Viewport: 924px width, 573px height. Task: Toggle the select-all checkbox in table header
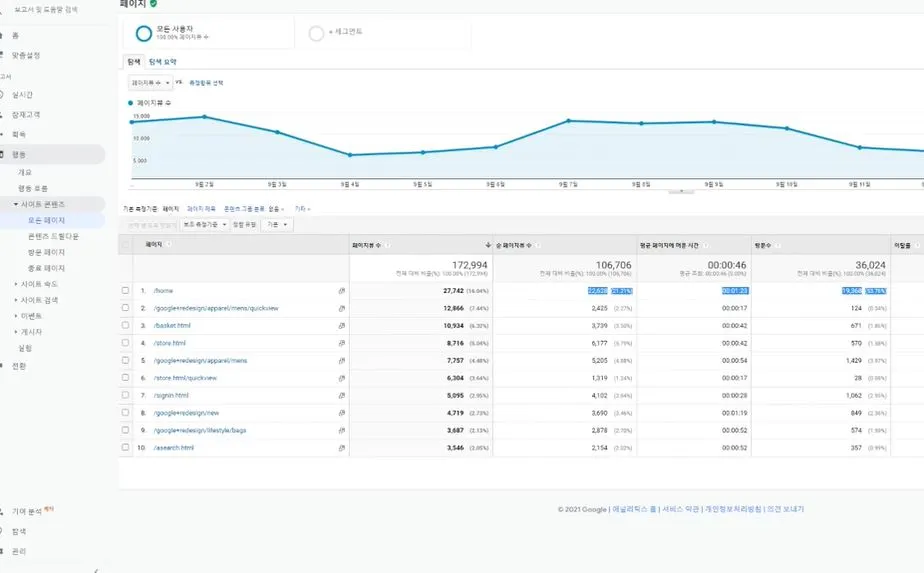(126, 245)
